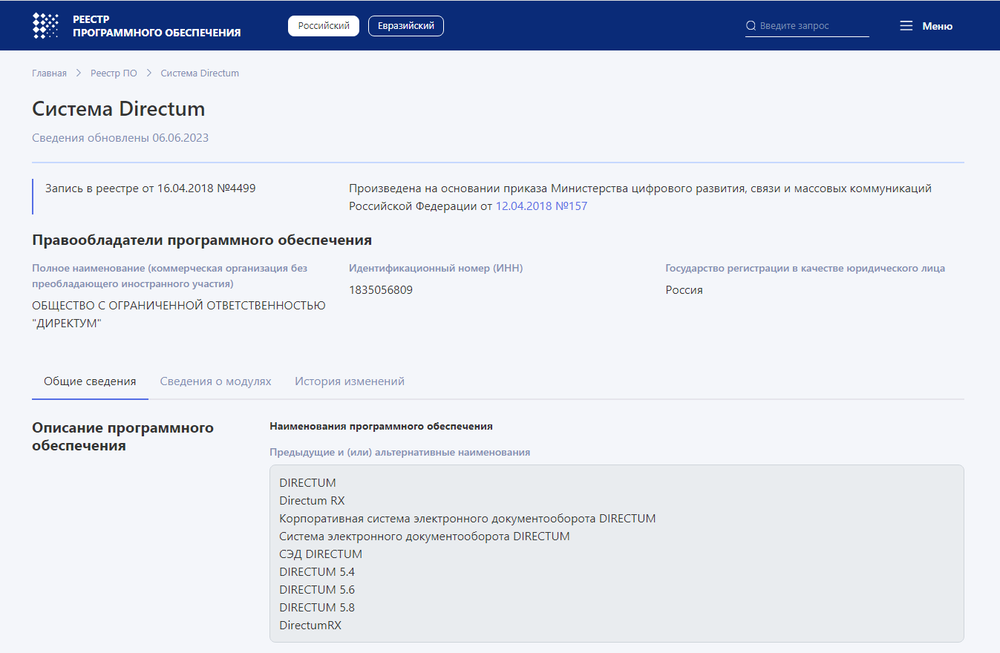Screen dimensions: 1000x653
Task: Click the "Идентификационный номер (ИНН)" label
Action: 436,268
